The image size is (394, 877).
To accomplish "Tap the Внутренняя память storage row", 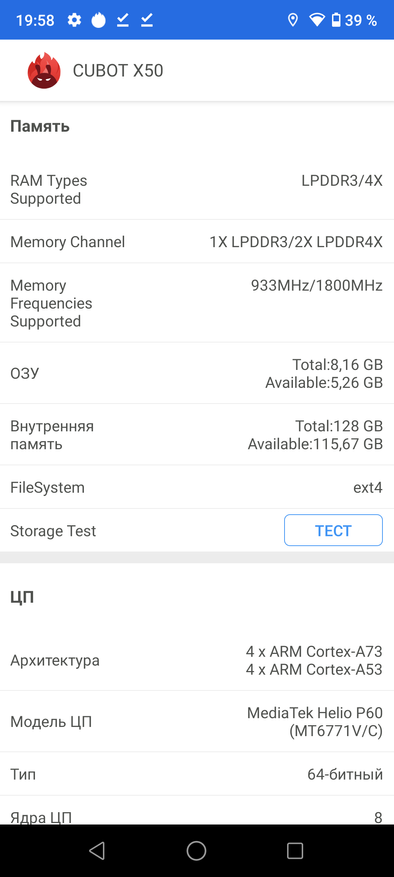I will [x=197, y=435].
